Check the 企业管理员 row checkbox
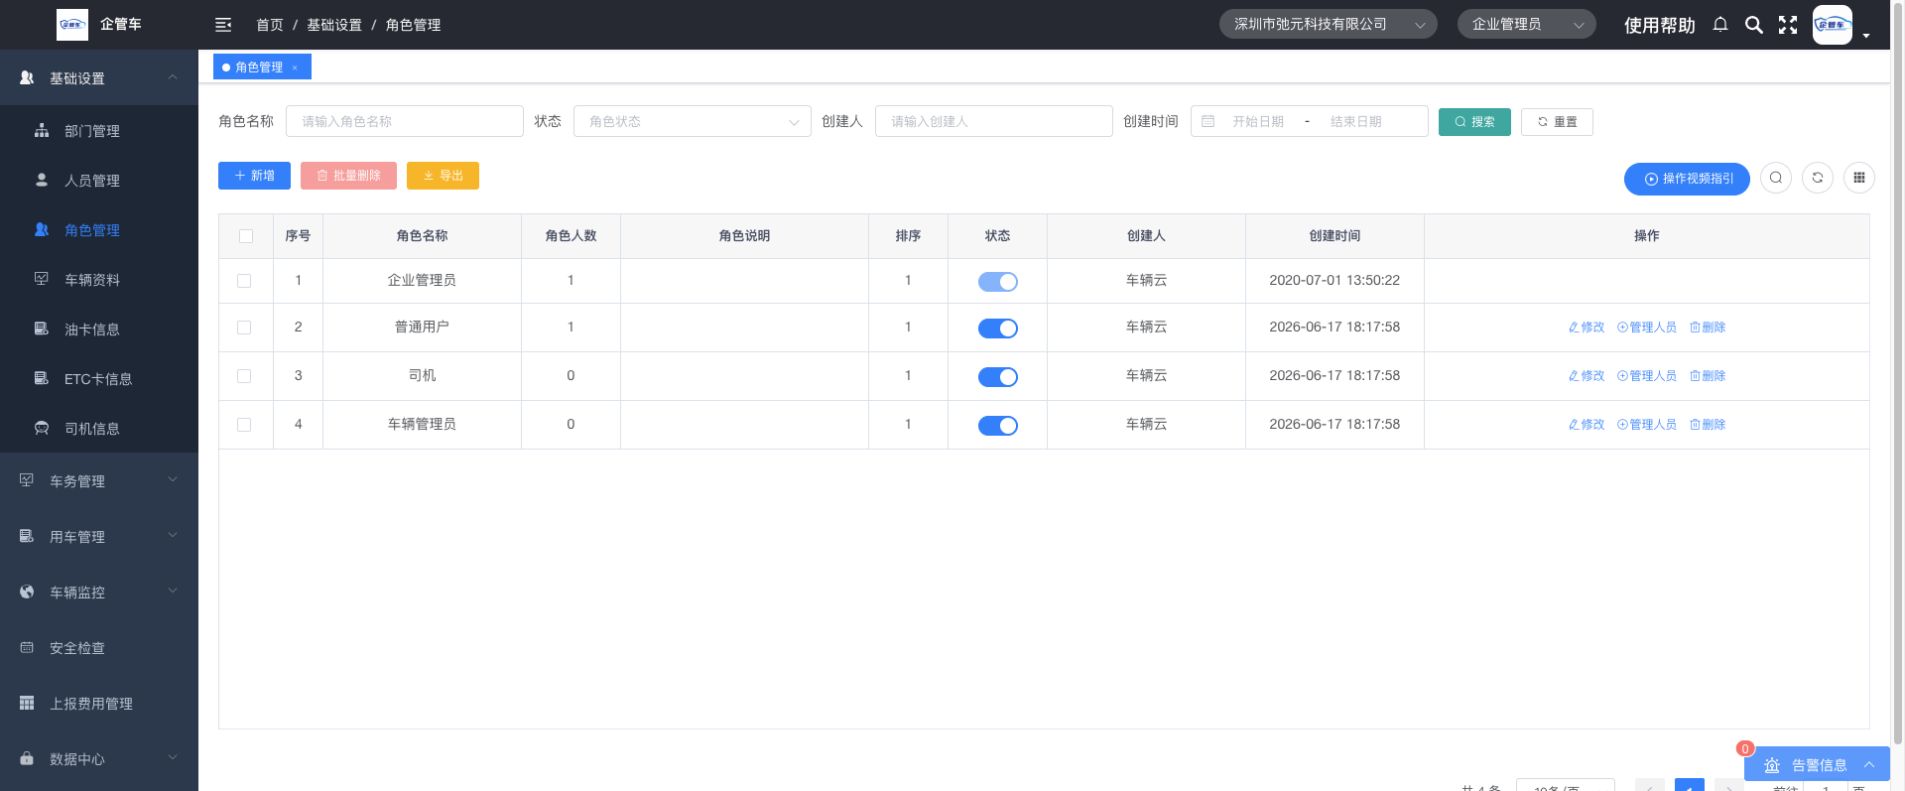This screenshot has height=791, width=1905. tap(244, 281)
